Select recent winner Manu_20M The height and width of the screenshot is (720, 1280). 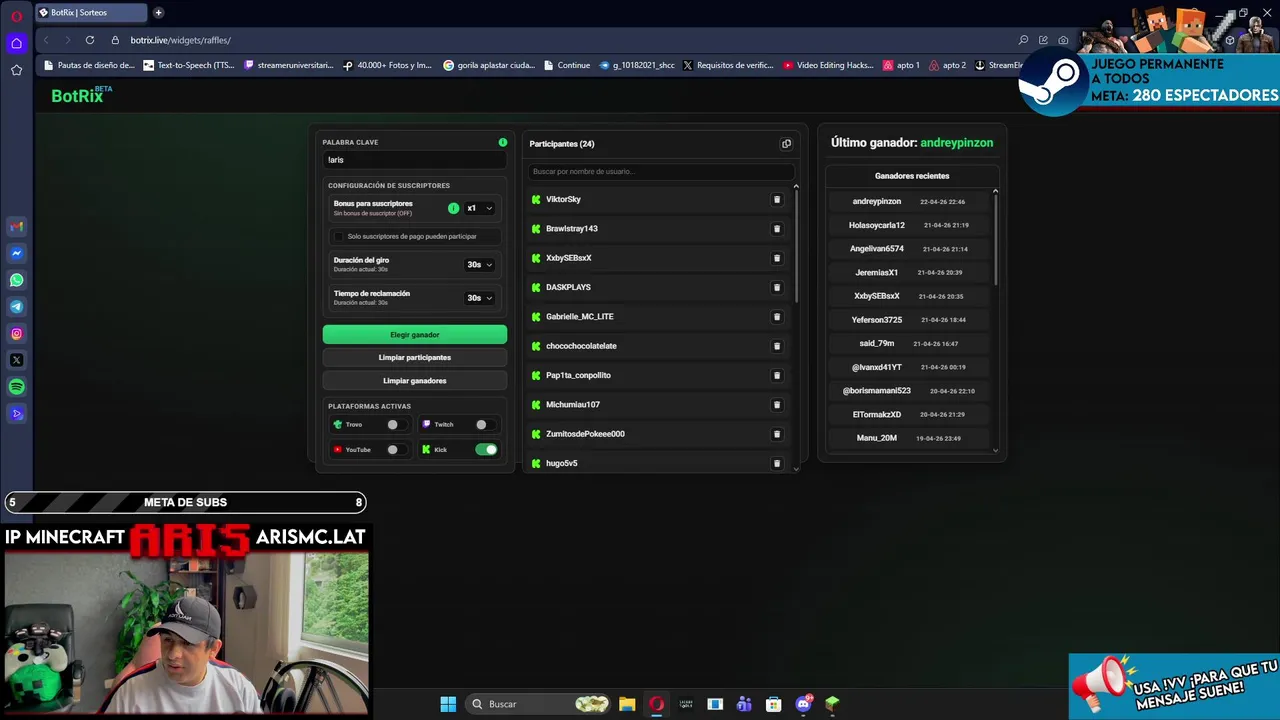click(909, 438)
